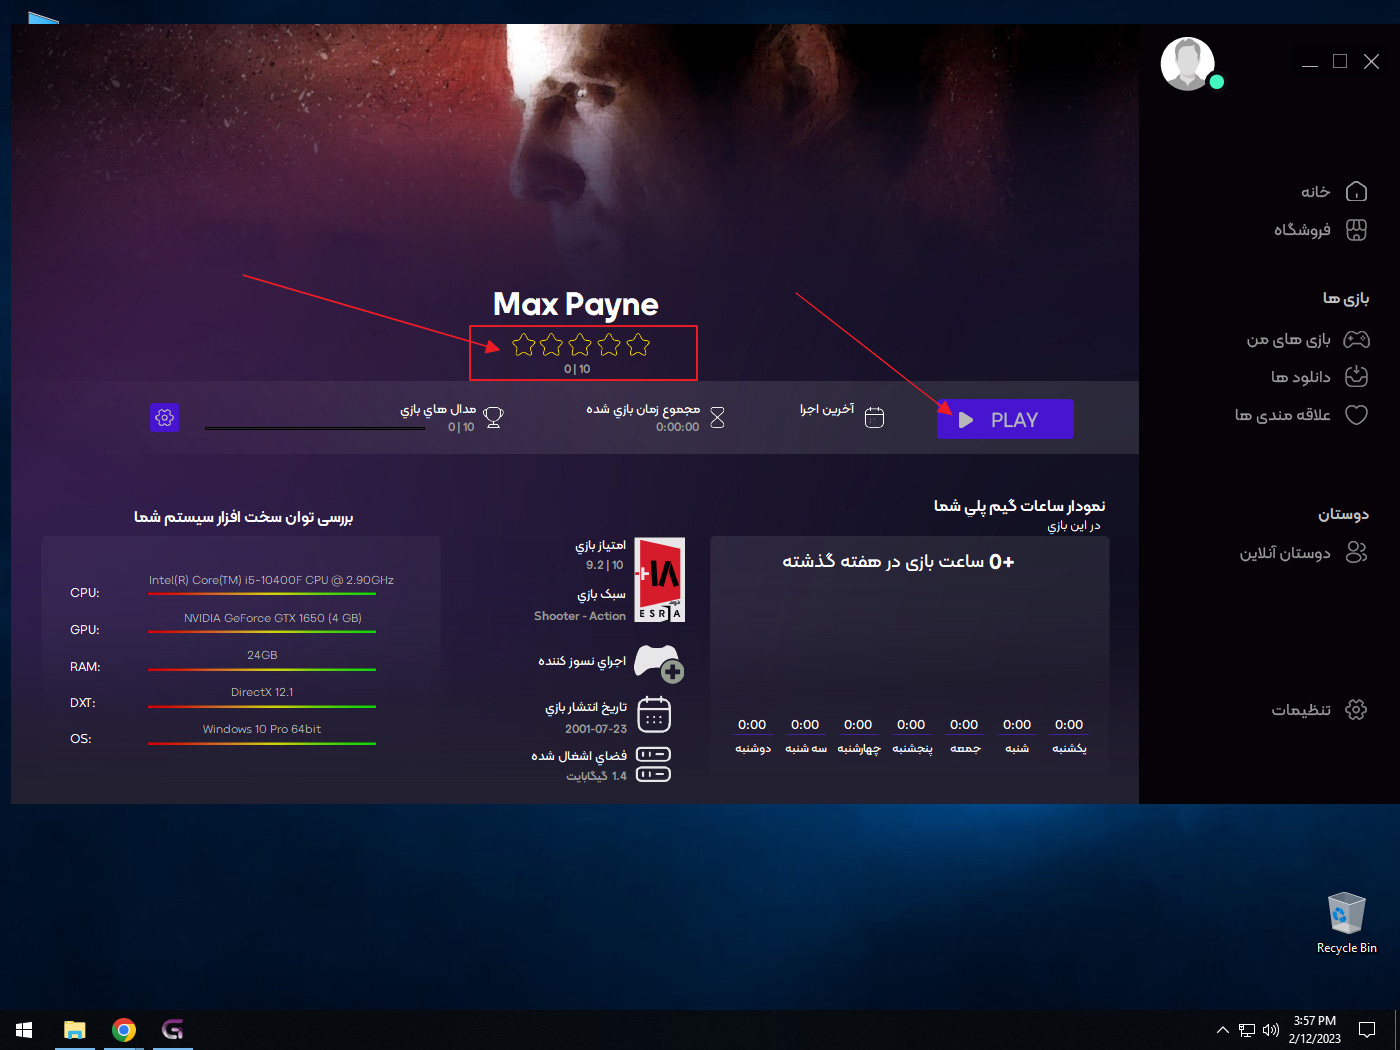
Task: Rate Max Payne with the fifth star
Action: 638,346
